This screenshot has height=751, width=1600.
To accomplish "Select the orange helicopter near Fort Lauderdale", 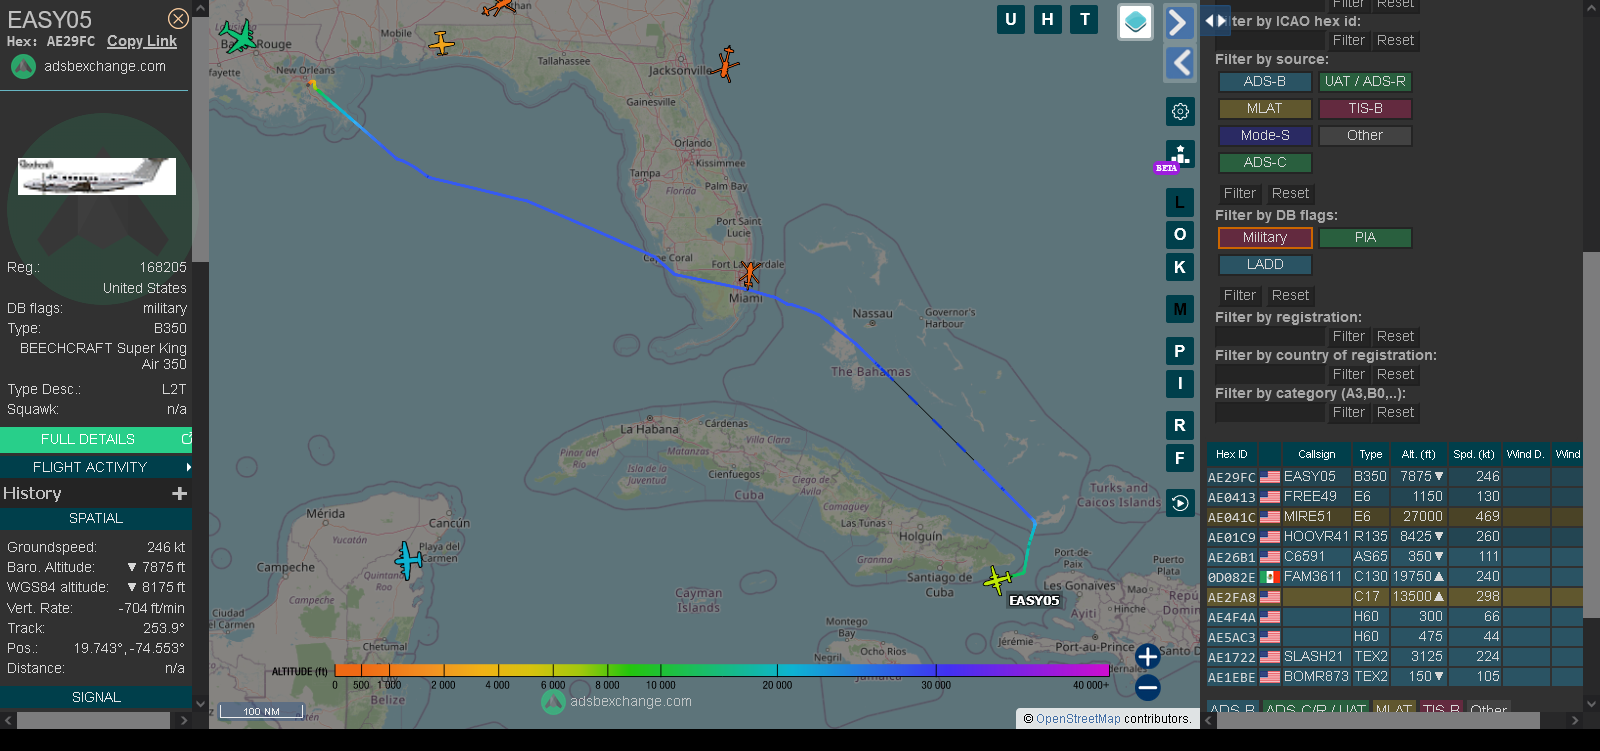I will pyautogui.click(x=749, y=273).
